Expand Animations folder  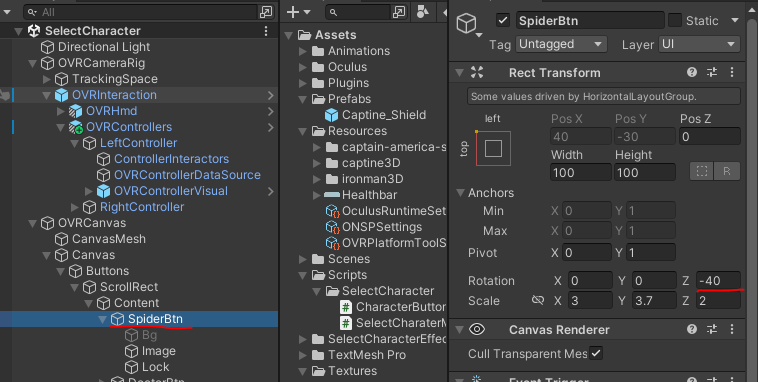coord(303,51)
